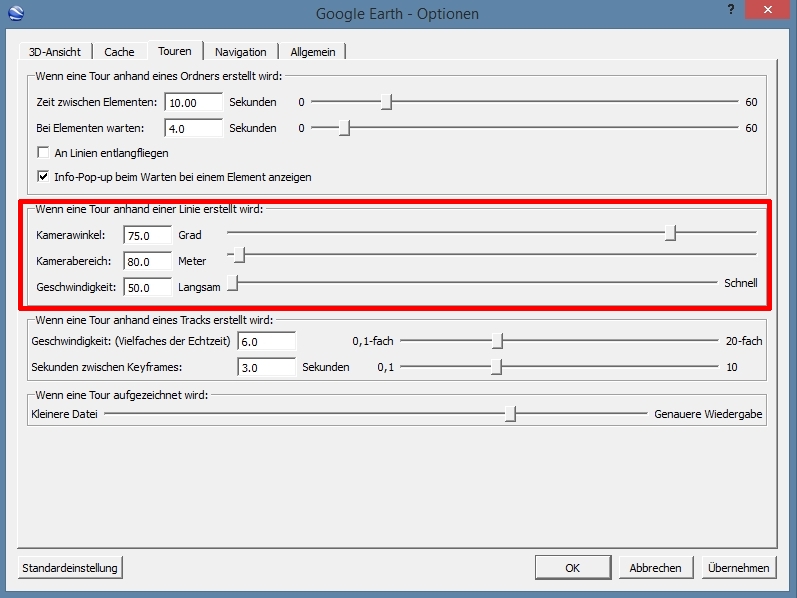Focus the Zeit zwischen Elementen field

coord(194,102)
